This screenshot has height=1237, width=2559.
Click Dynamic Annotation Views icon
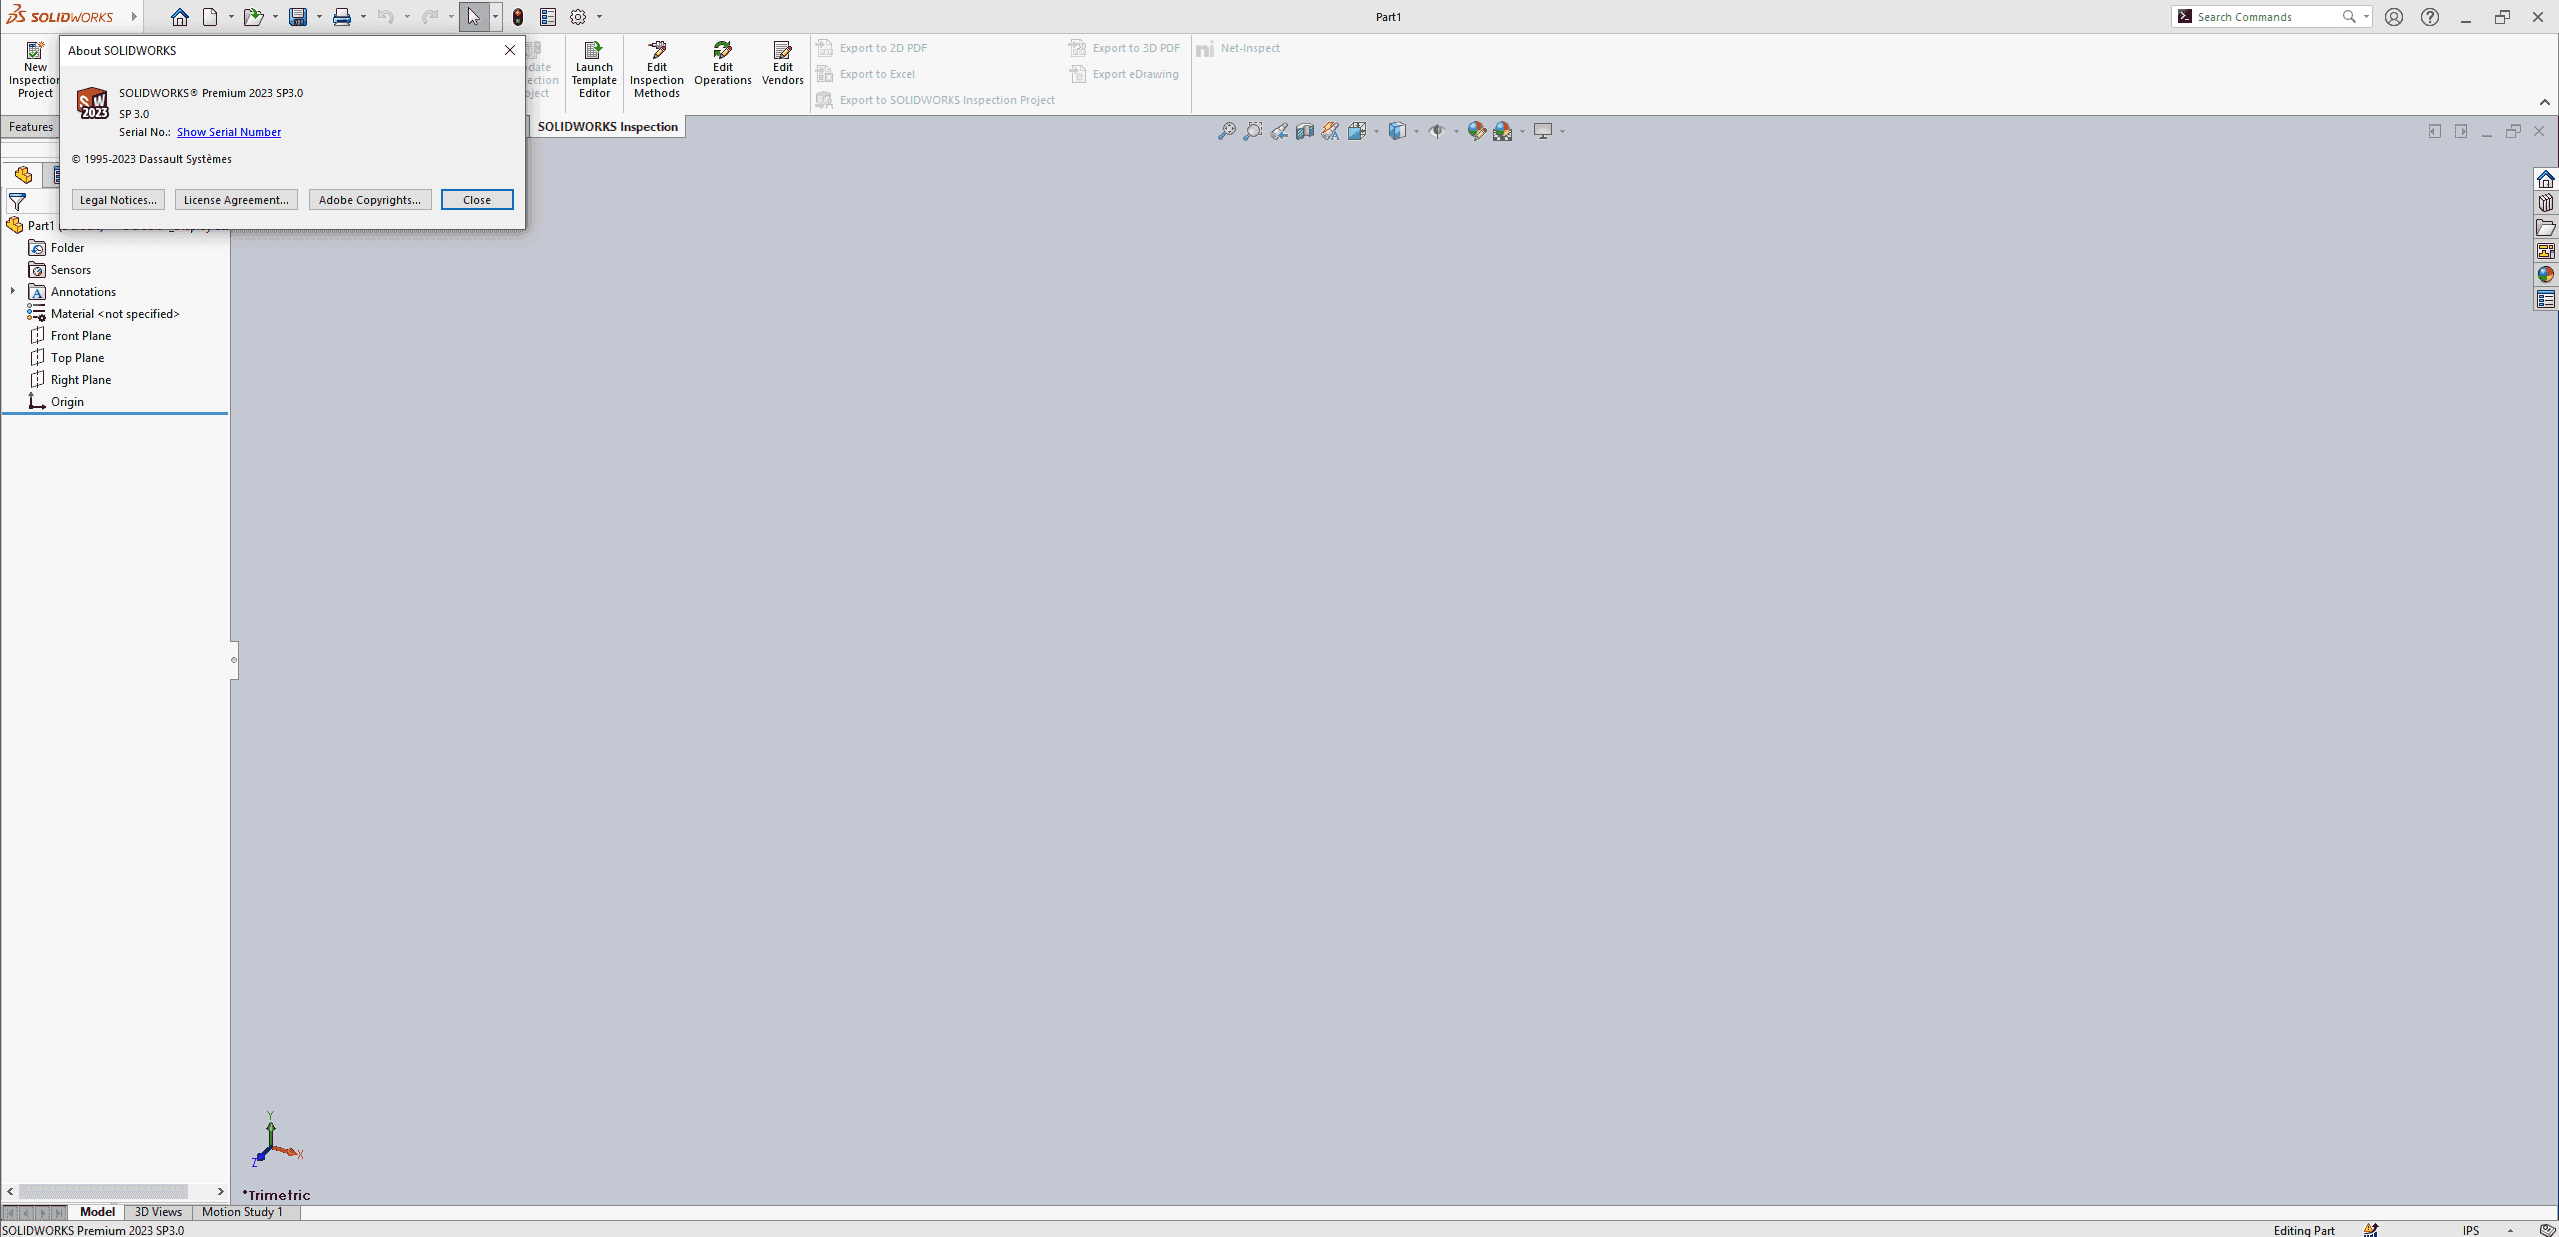(x=1331, y=131)
